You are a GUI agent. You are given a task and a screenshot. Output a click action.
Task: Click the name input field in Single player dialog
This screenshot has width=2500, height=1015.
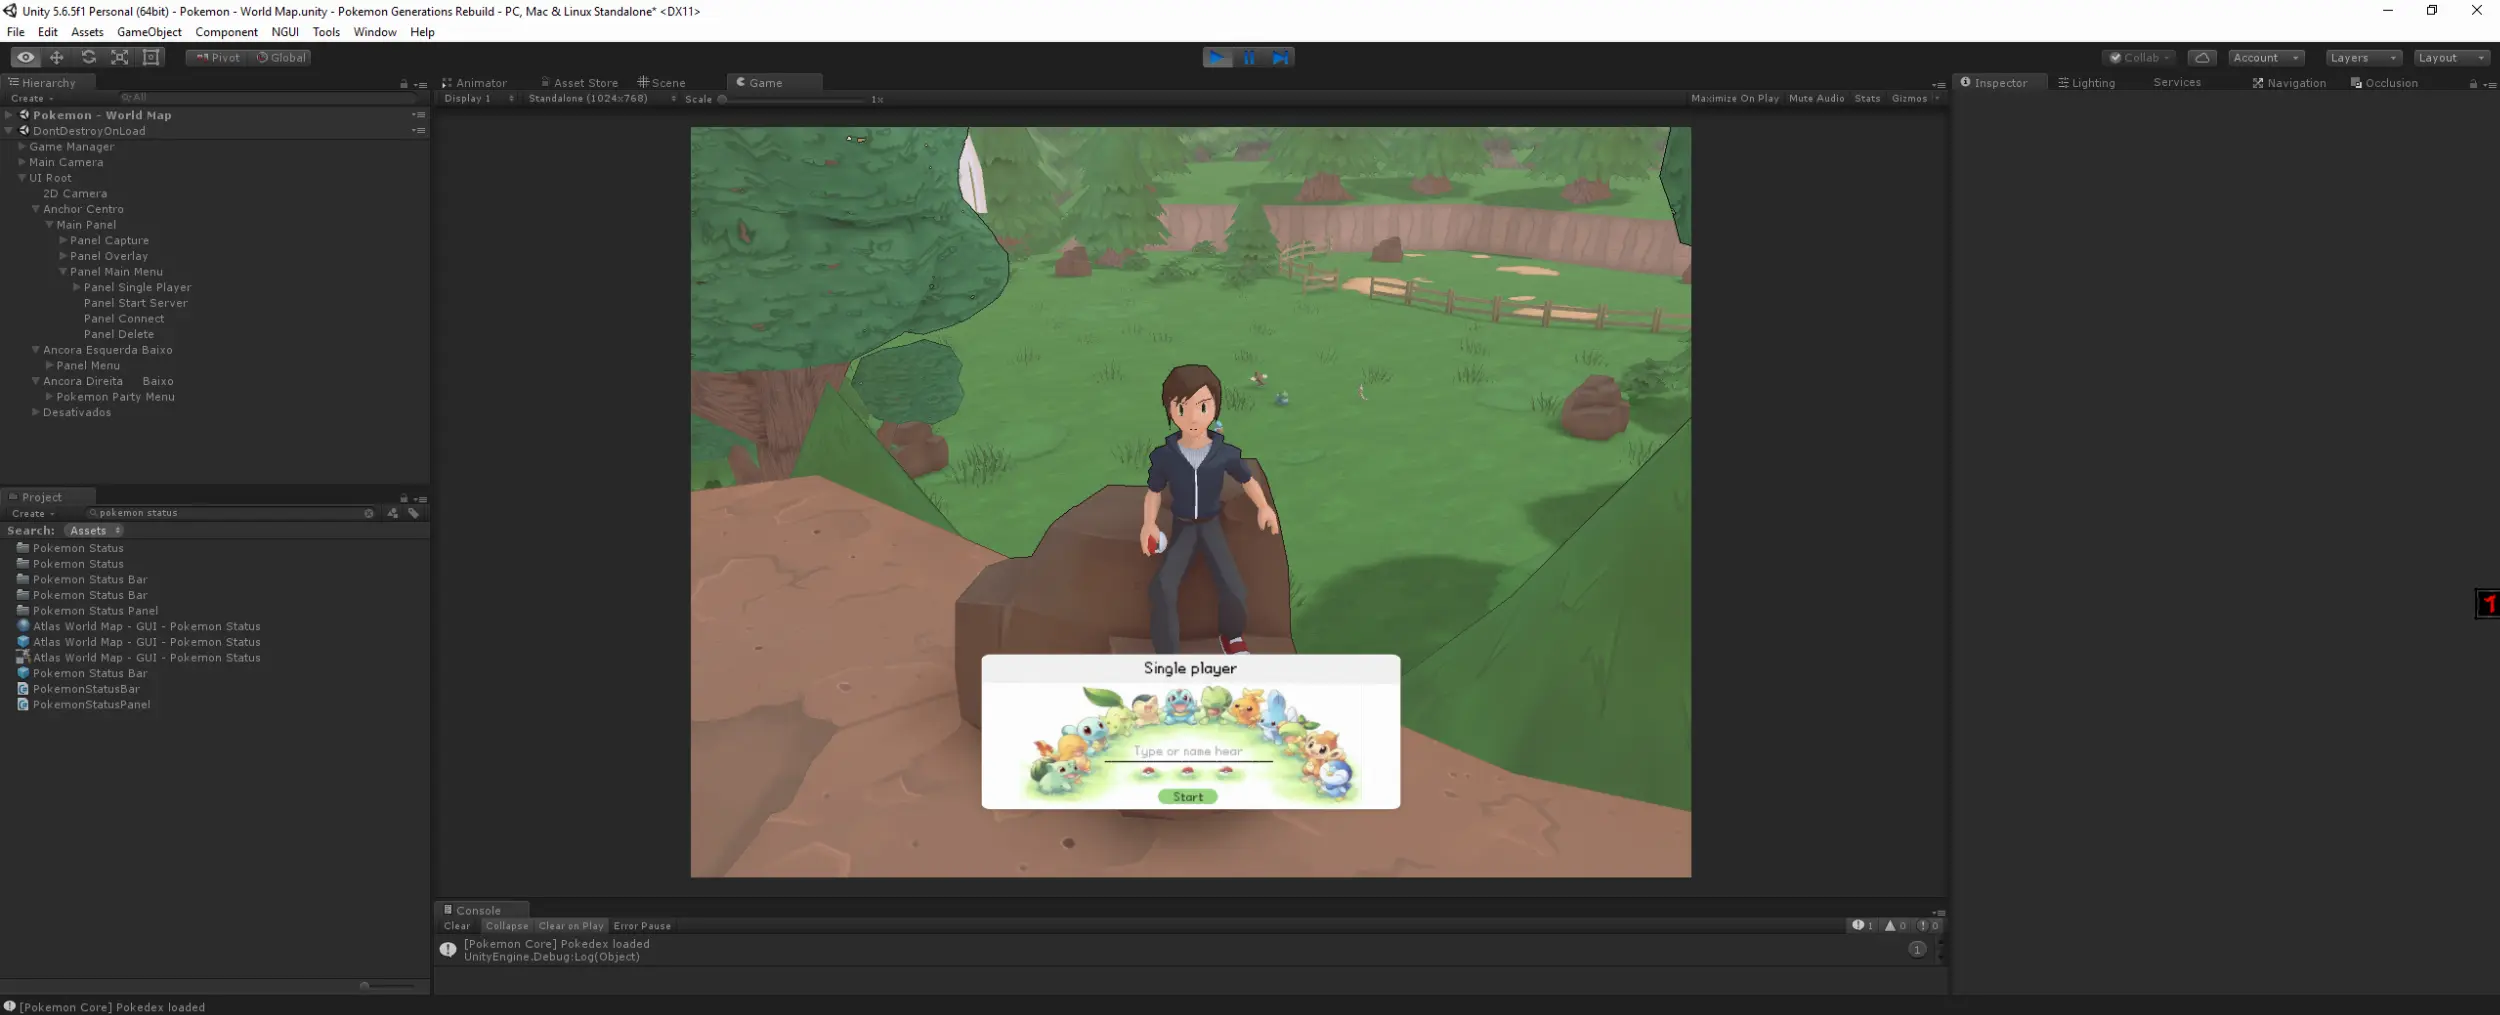click(1188, 751)
